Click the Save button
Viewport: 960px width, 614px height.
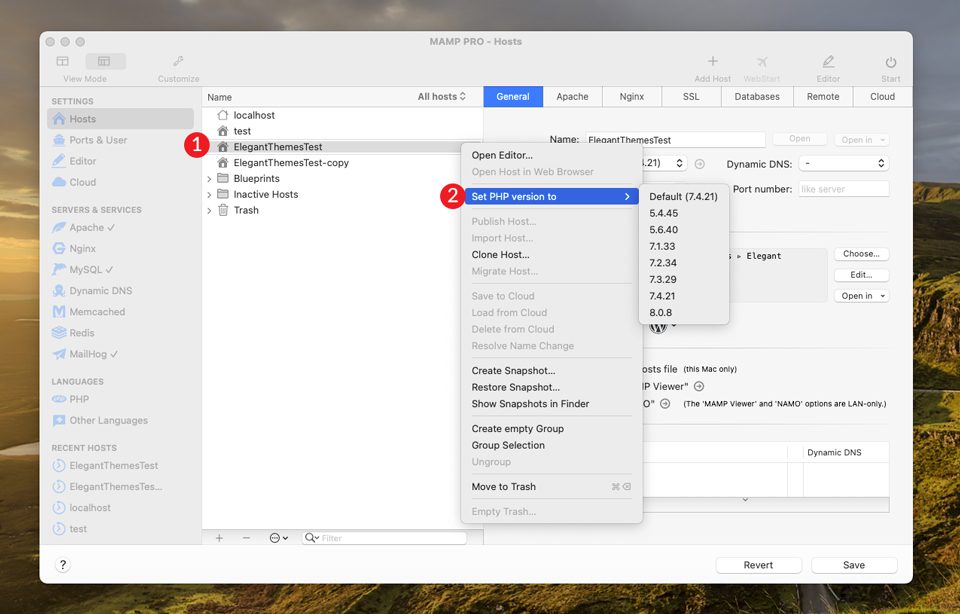(x=853, y=565)
